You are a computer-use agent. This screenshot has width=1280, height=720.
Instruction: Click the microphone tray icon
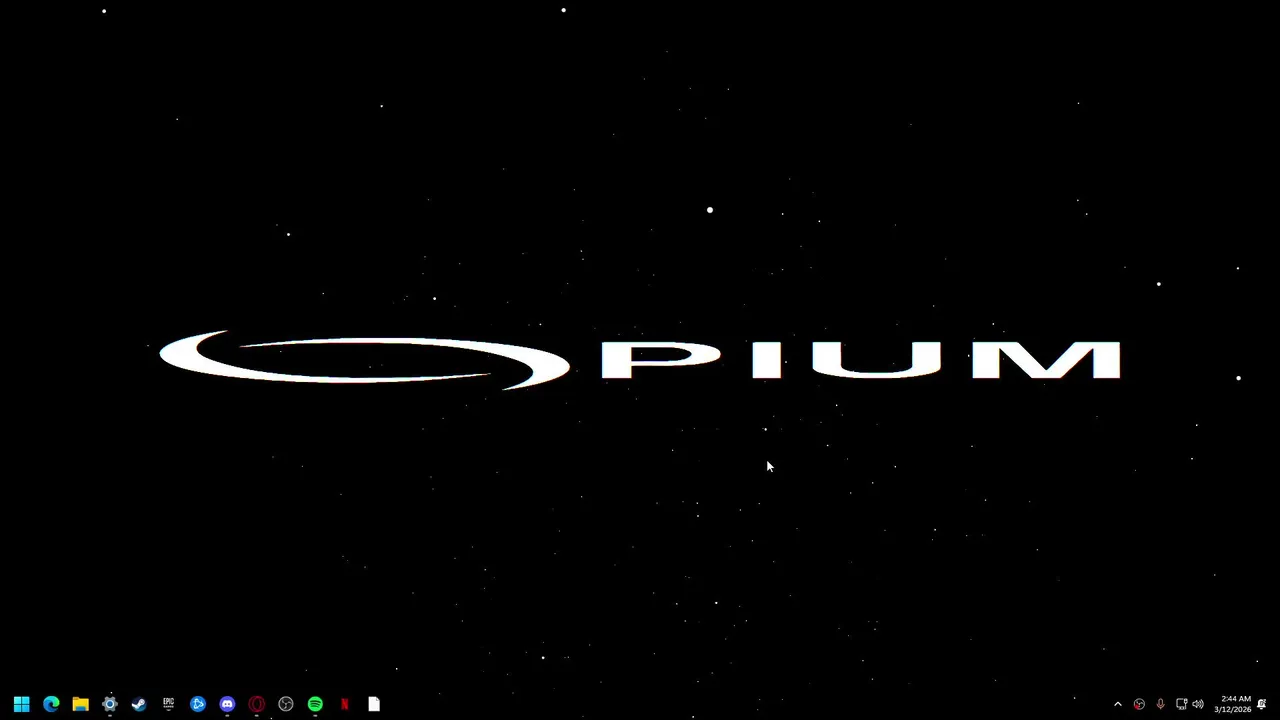coord(1160,704)
